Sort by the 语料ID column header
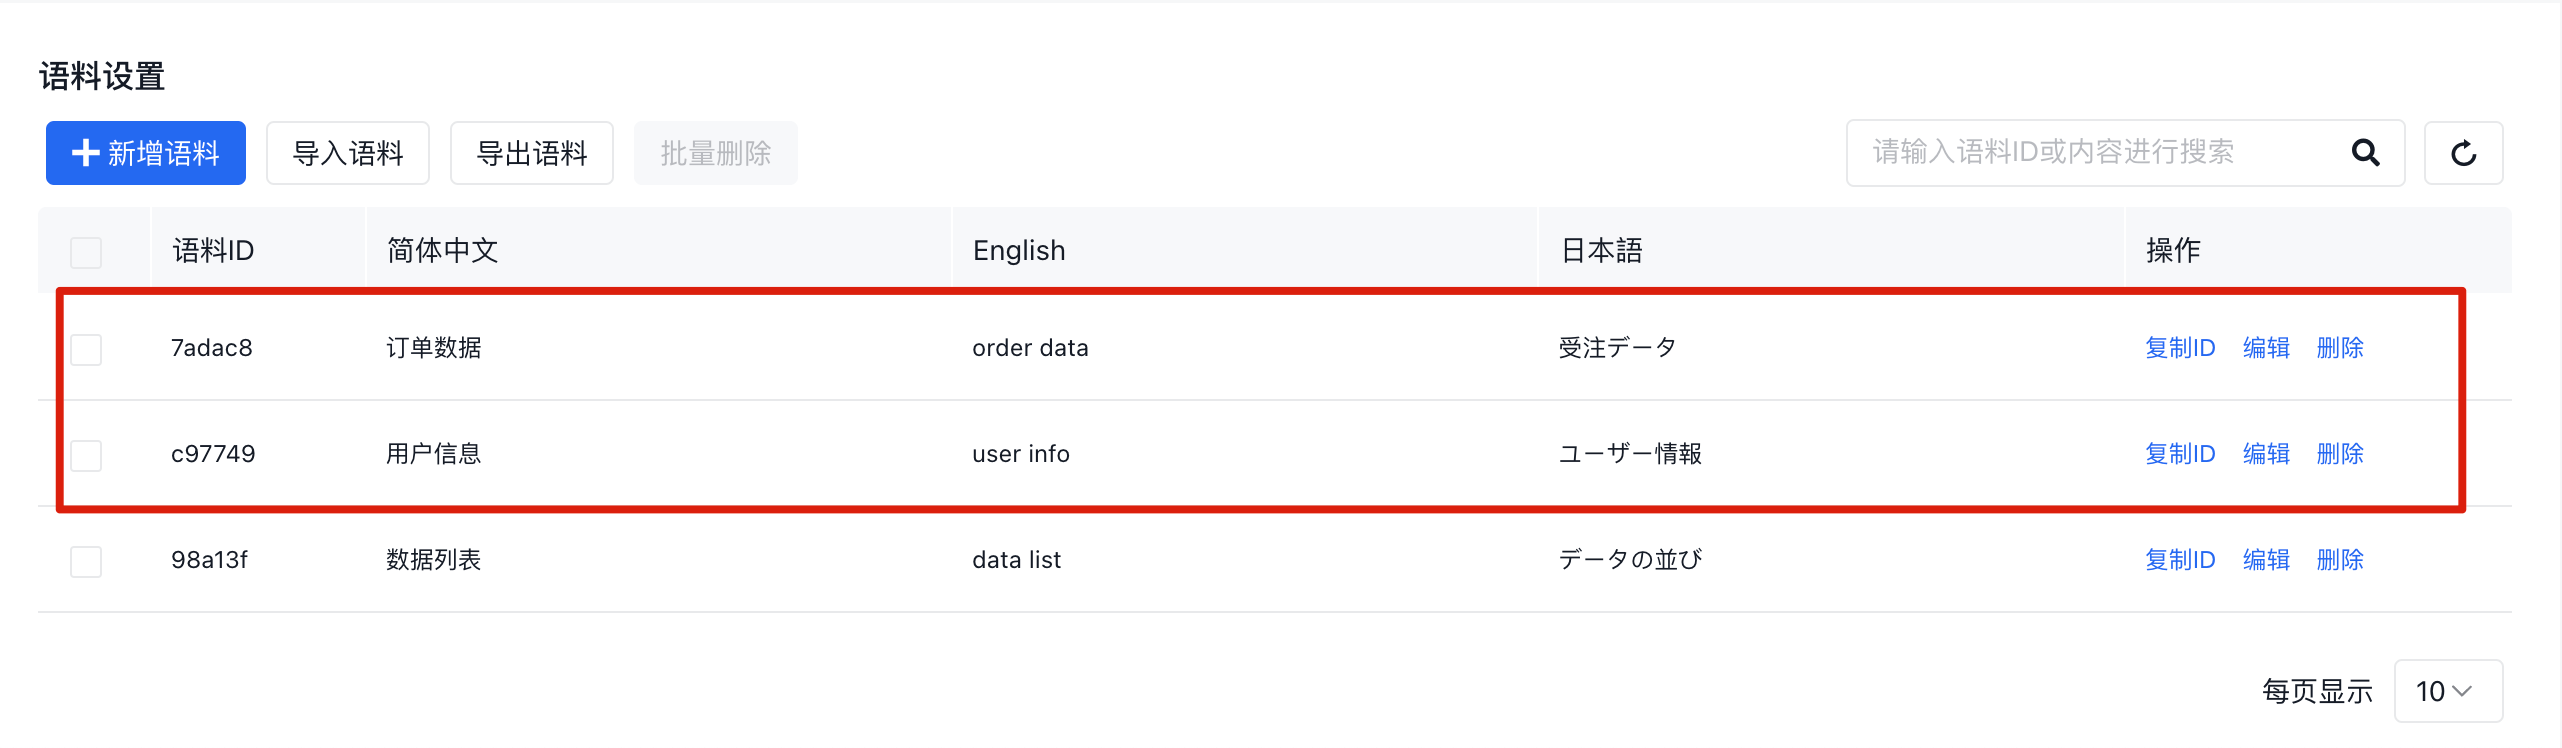Image resolution: width=2562 pixels, height=748 pixels. 212,250
